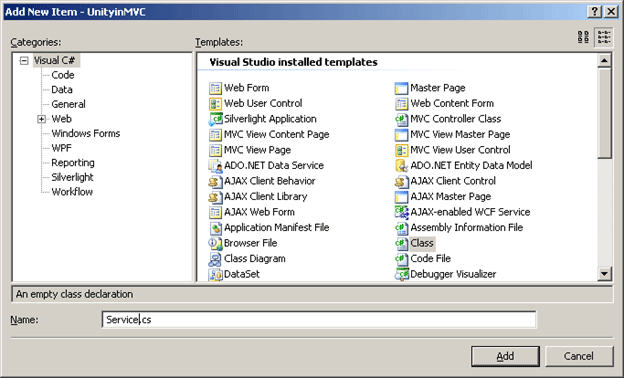Select the WPF category
This screenshot has width=624, height=378.
pyautogui.click(x=61, y=148)
